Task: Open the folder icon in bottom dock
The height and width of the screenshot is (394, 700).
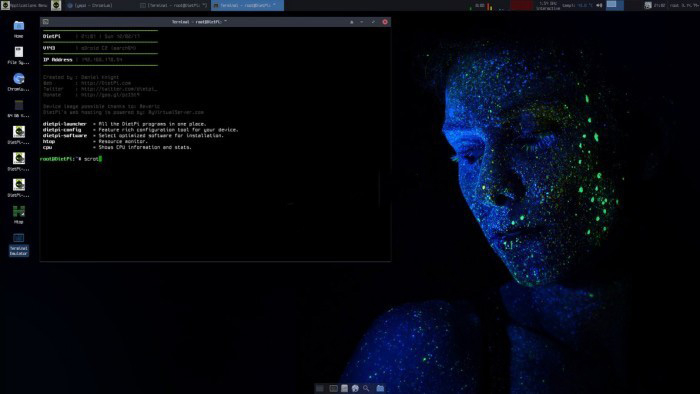Action: (380, 388)
